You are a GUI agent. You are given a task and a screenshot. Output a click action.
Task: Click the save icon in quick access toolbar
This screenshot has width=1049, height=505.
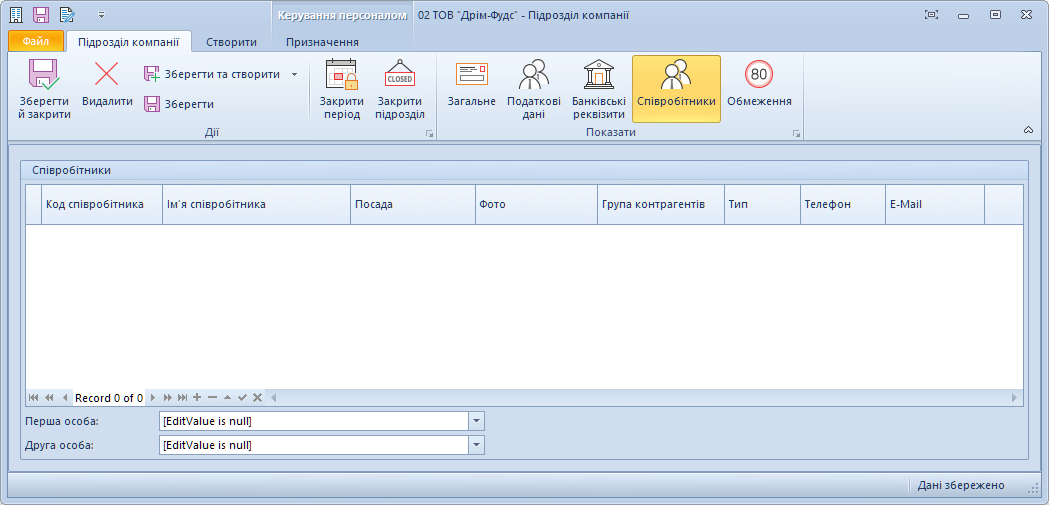point(41,15)
